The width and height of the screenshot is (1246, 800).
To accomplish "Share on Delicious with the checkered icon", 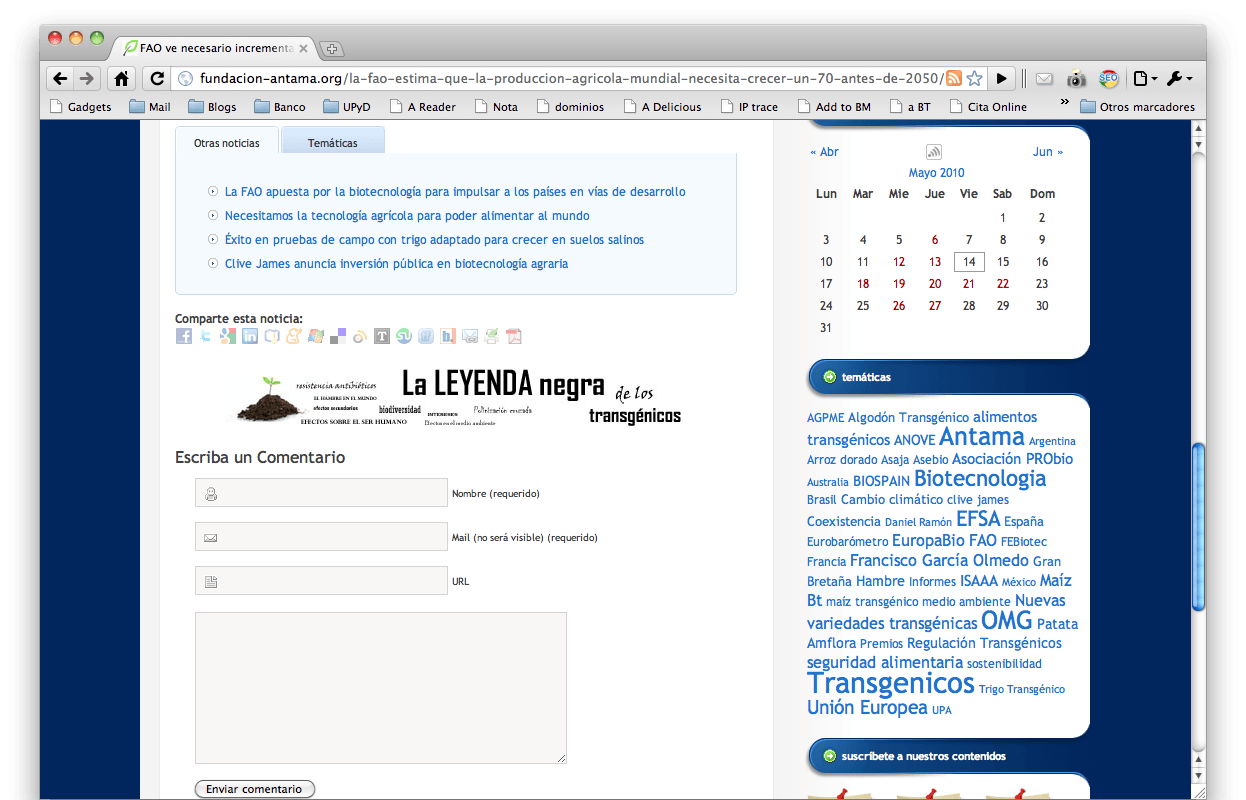I will click(x=338, y=336).
